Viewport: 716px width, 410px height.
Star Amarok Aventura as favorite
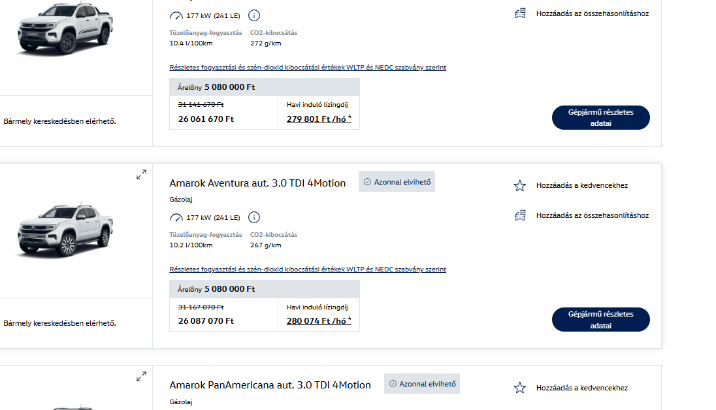[520, 185]
